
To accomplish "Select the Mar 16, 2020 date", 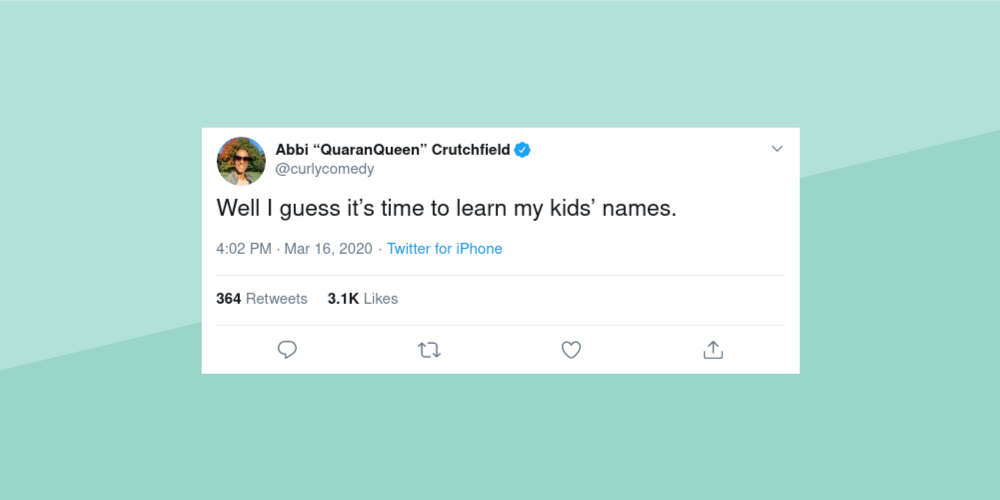I will tap(328, 249).
